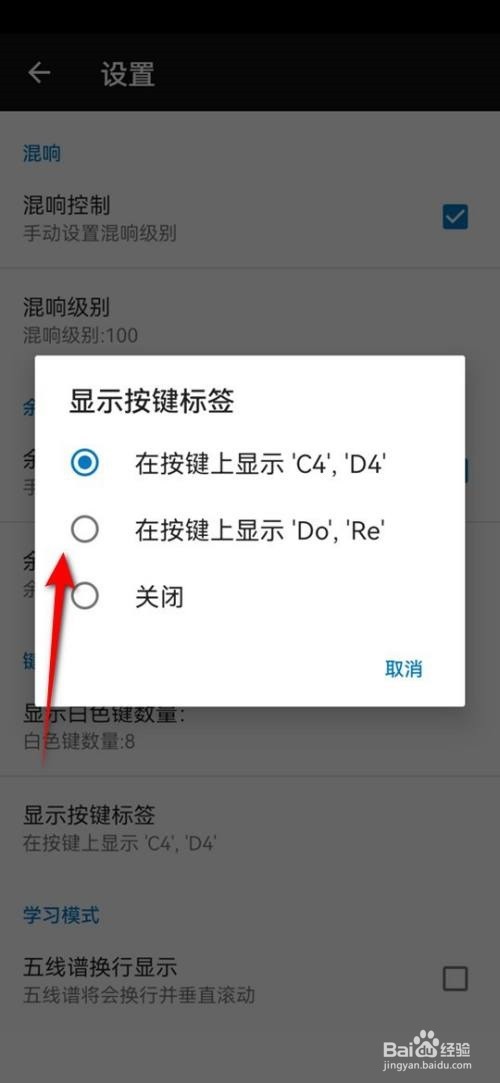500x1083 pixels.
Task: Tap the back arrow icon
Action: pos(39,73)
